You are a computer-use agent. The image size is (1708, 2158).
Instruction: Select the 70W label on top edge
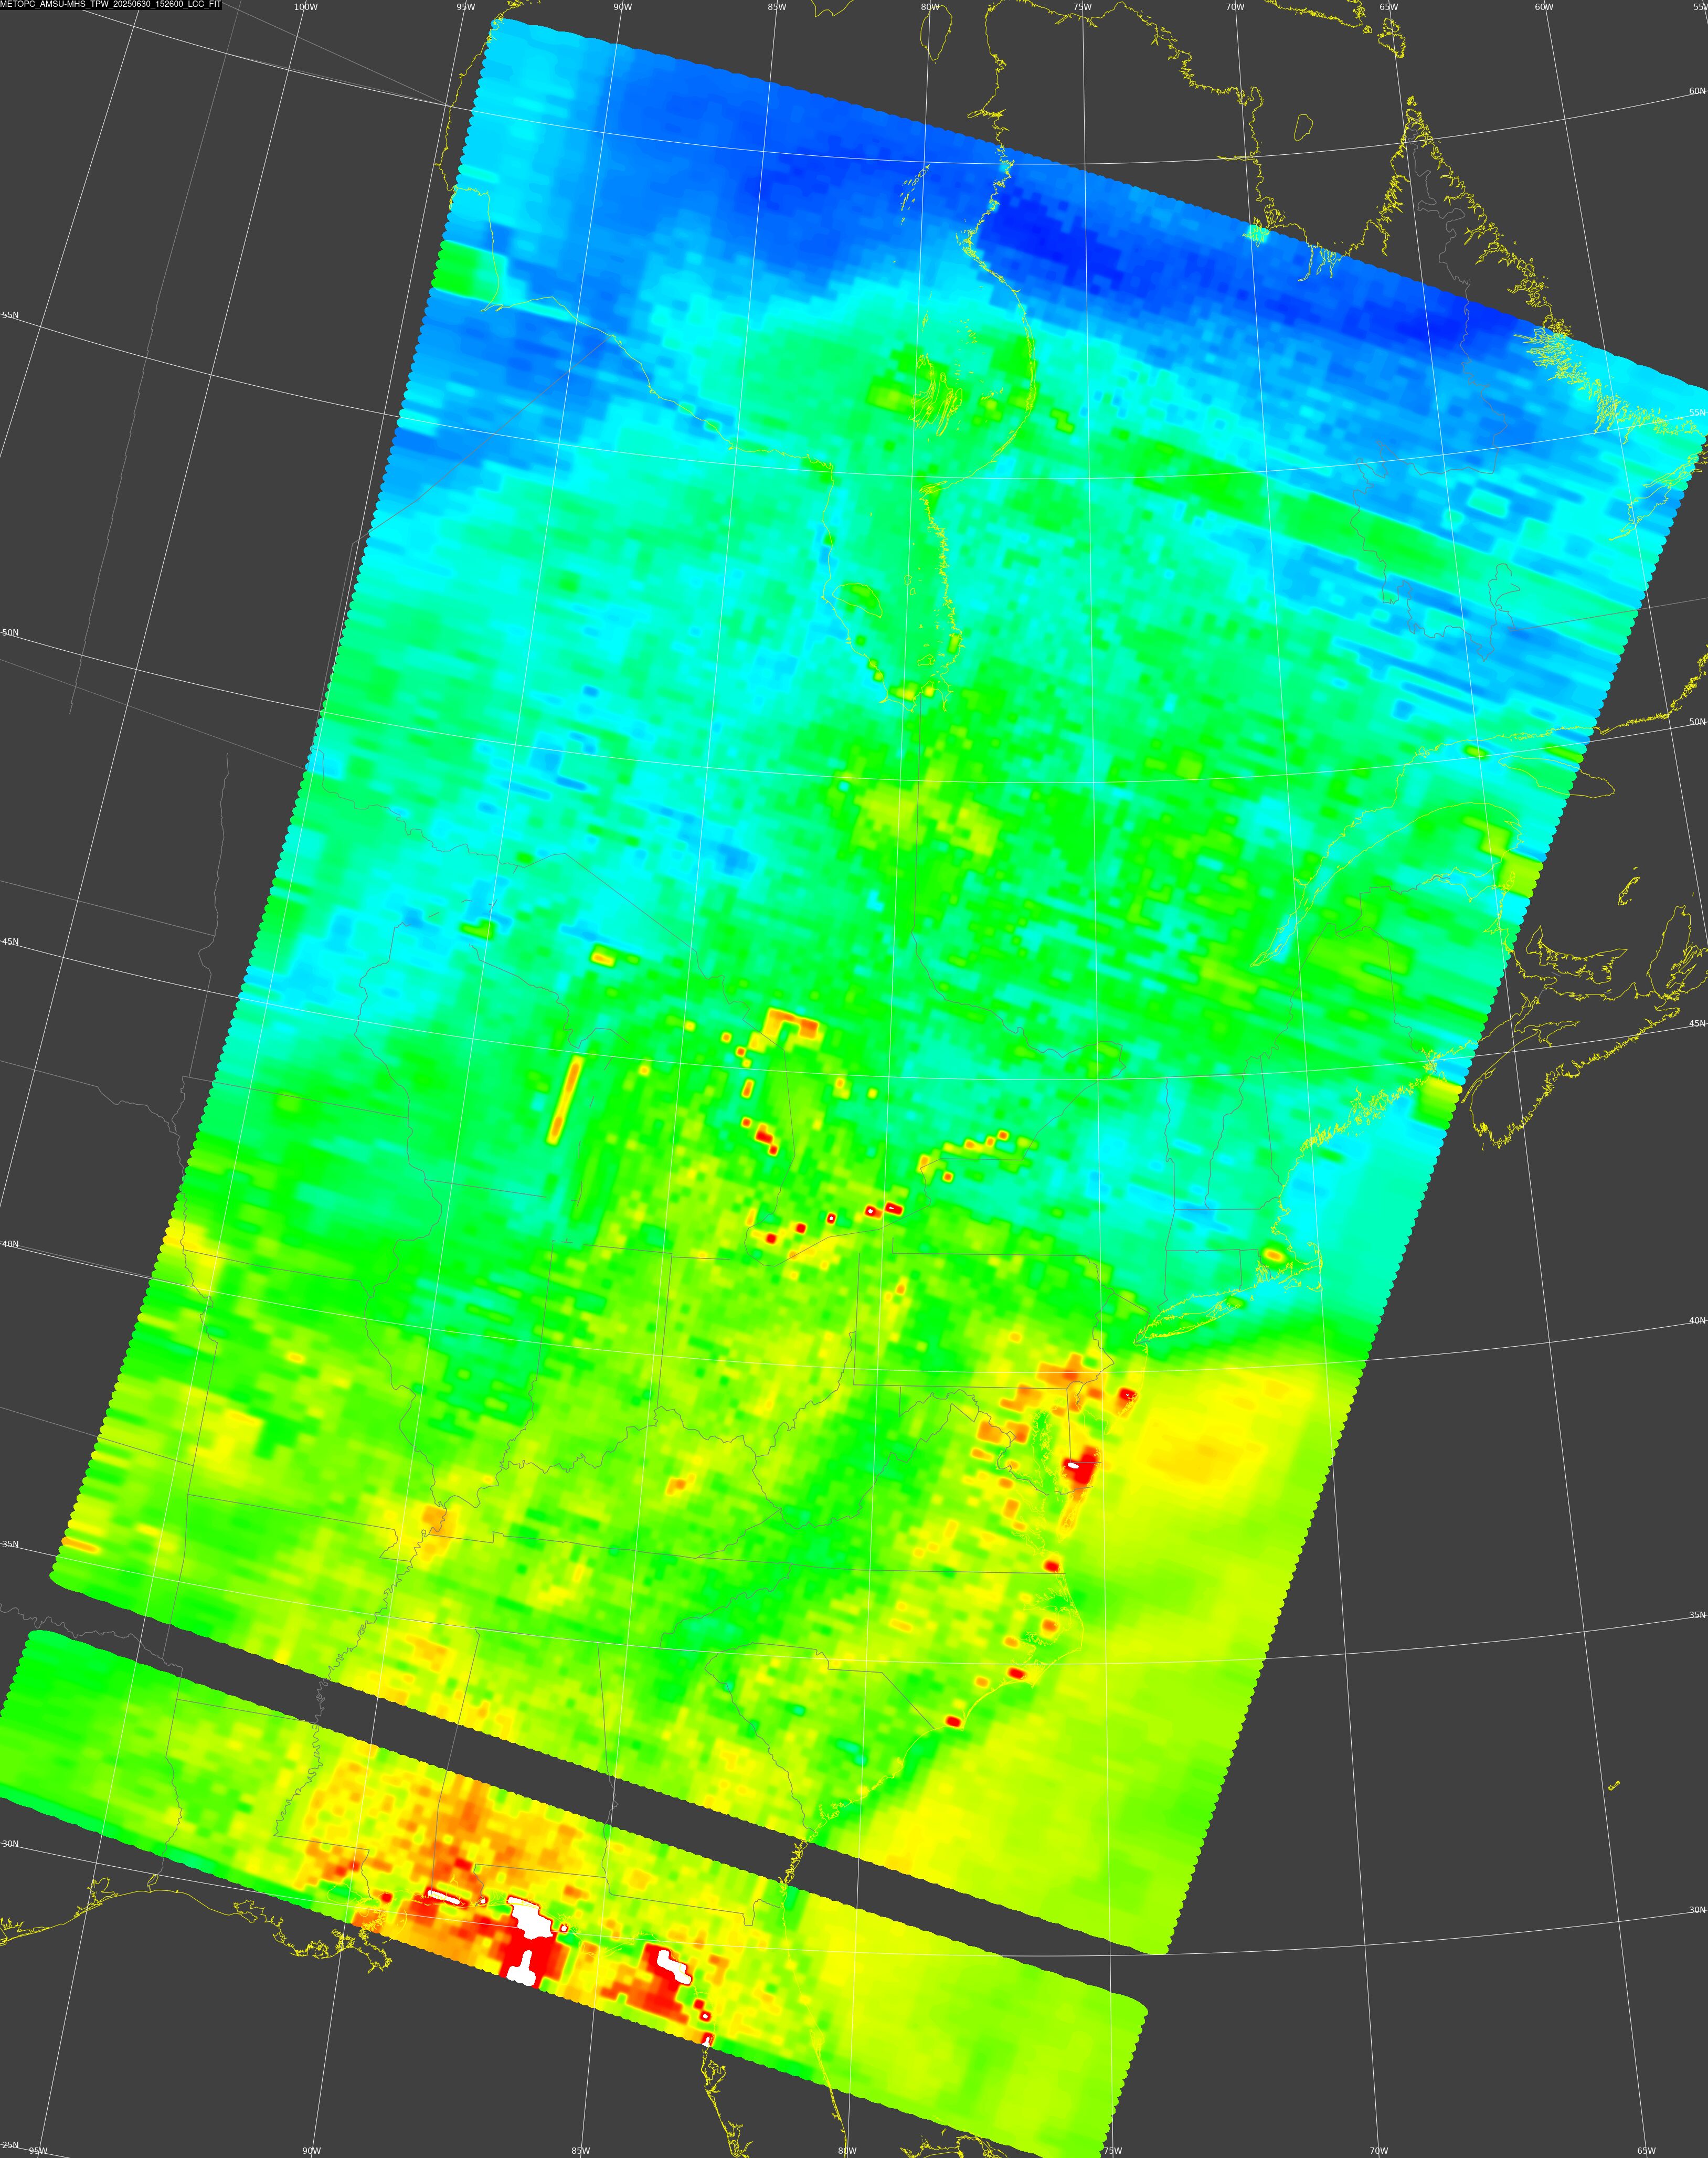(1235, 7)
